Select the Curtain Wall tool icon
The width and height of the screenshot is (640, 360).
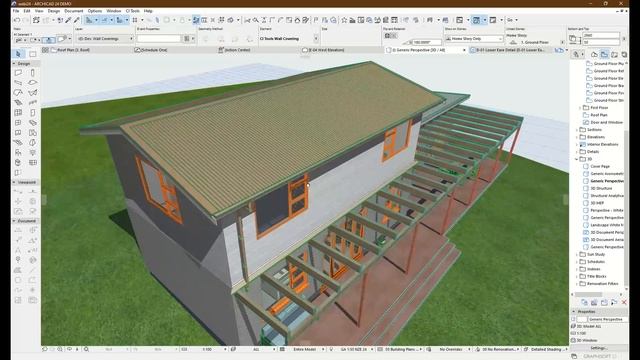click(18, 113)
